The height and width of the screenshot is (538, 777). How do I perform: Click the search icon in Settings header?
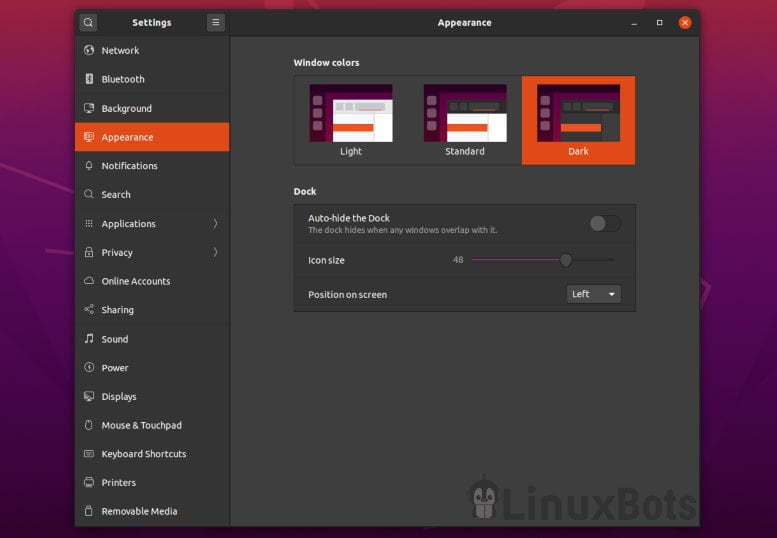88,22
